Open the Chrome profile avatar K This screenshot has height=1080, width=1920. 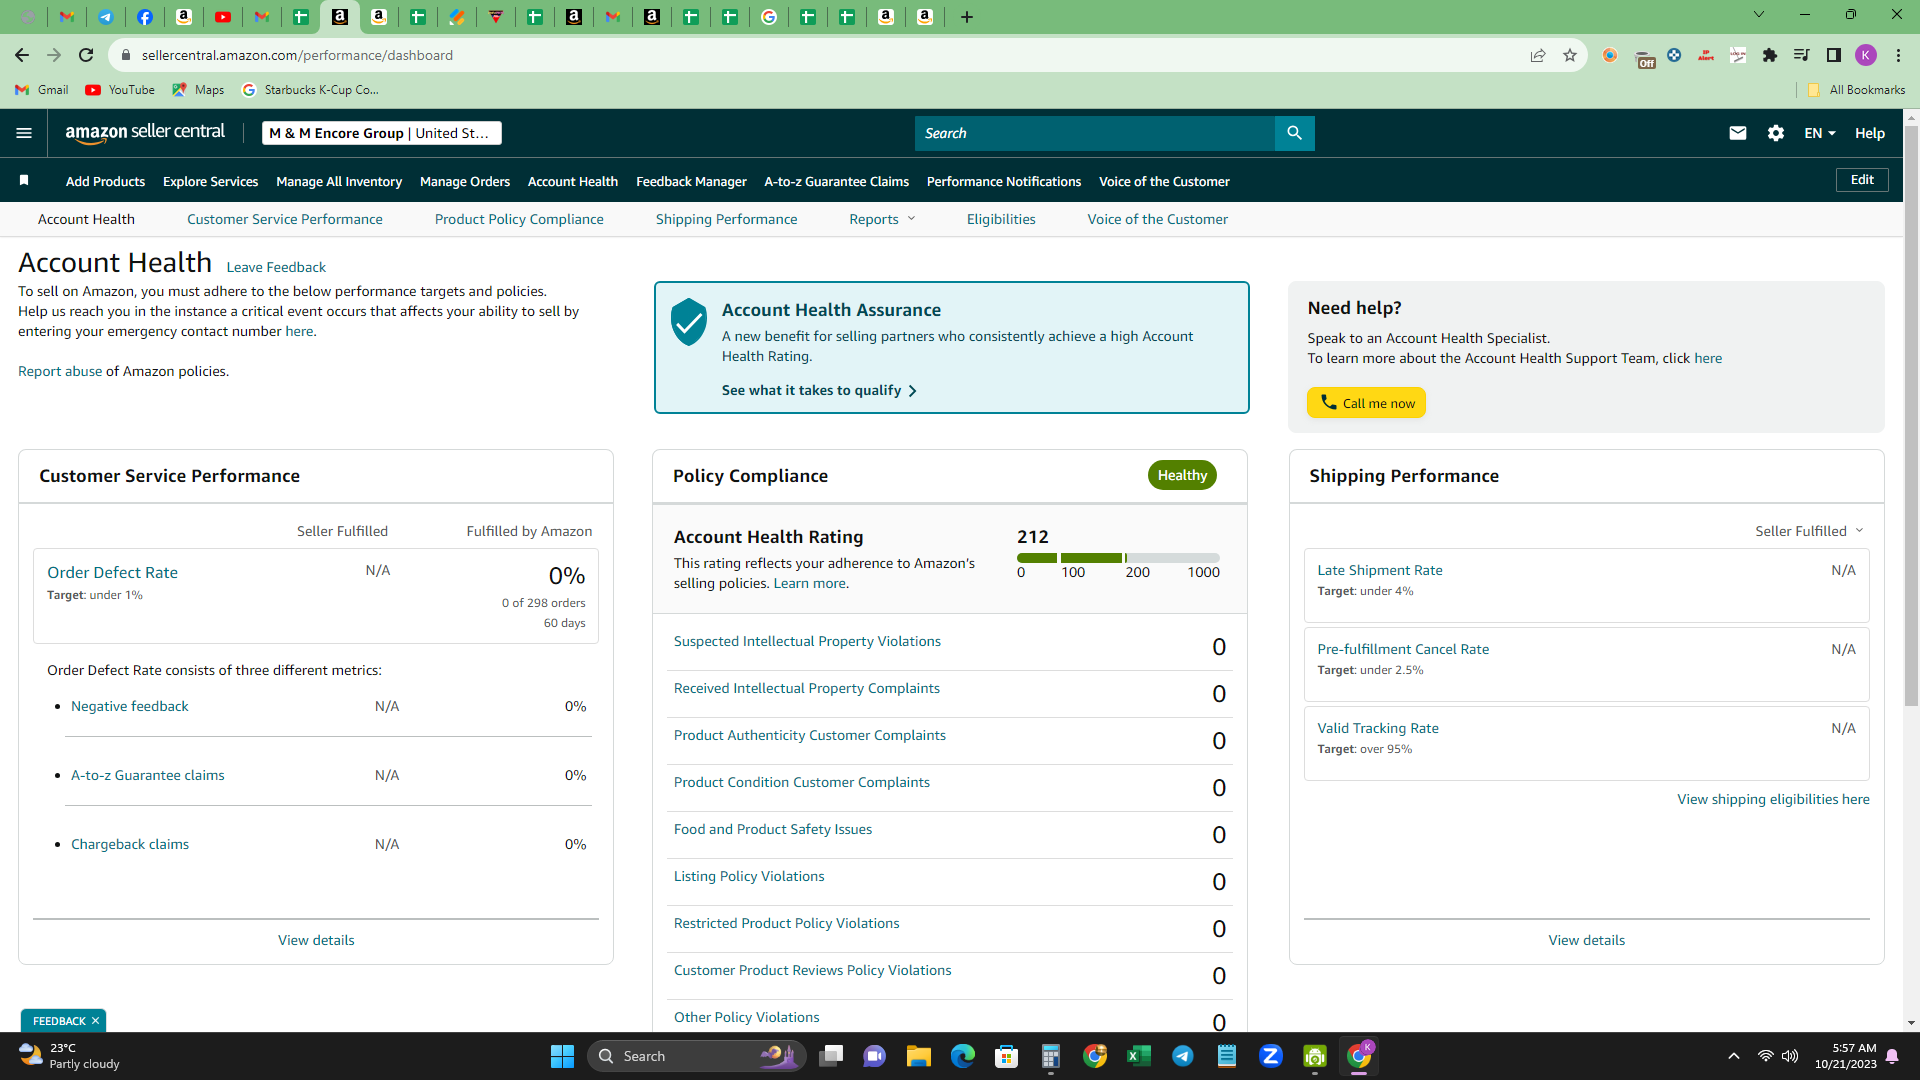click(1866, 55)
